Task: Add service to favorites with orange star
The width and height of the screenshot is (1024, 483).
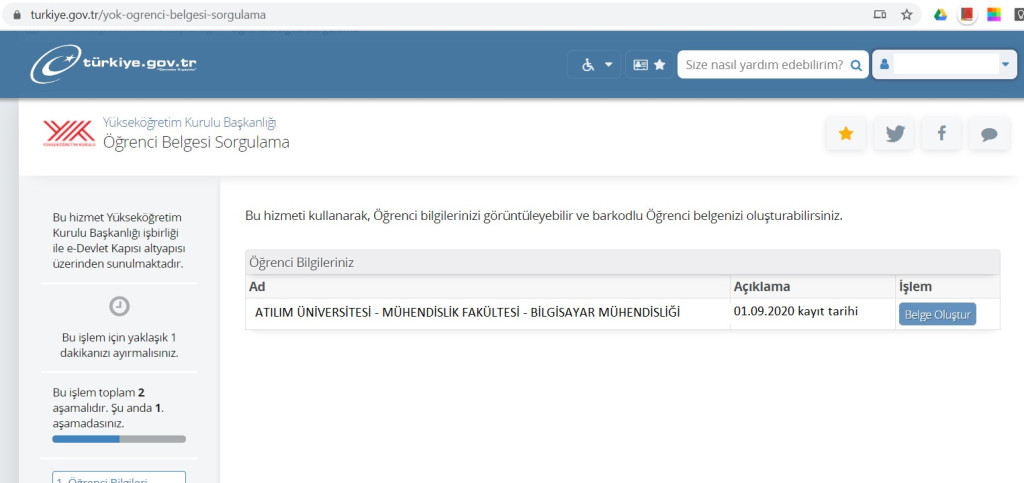Action: pos(846,134)
